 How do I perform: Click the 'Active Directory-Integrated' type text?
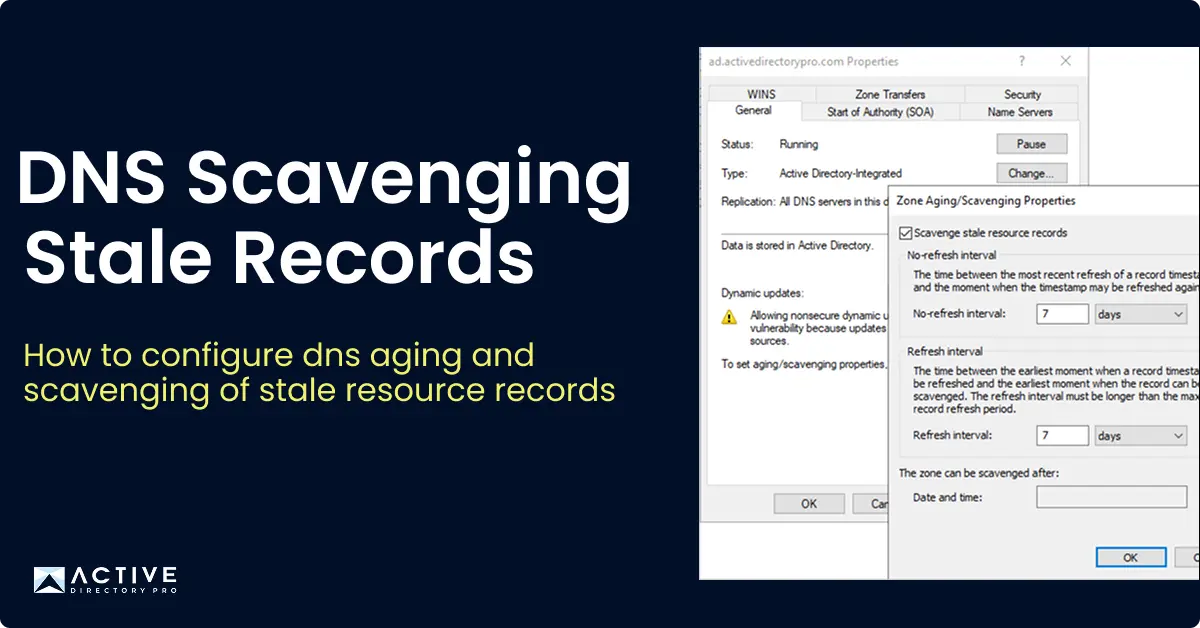(x=840, y=173)
